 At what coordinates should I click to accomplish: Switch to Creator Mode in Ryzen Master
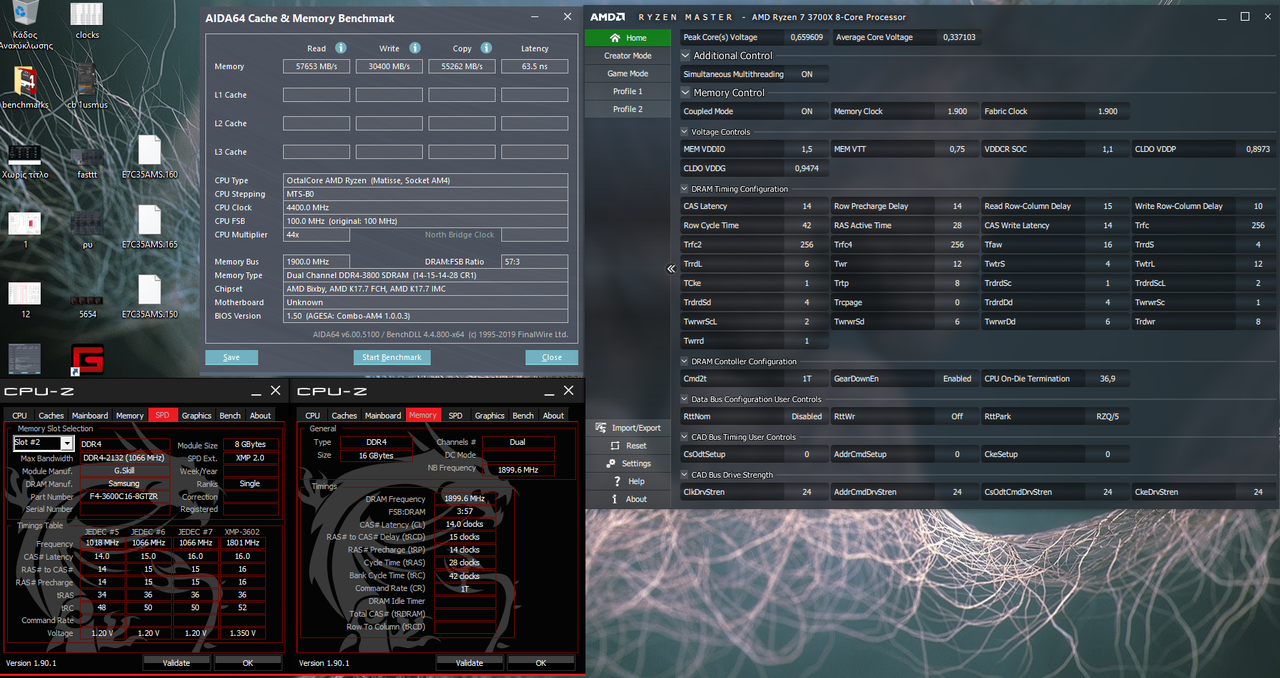[x=627, y=56]
